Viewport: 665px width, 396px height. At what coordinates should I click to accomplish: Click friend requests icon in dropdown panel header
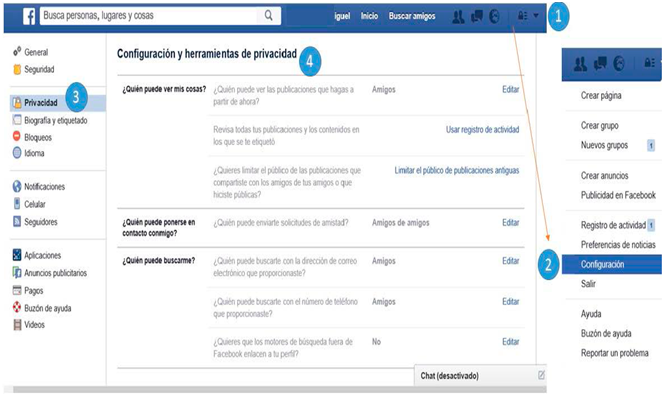point(580,64)
